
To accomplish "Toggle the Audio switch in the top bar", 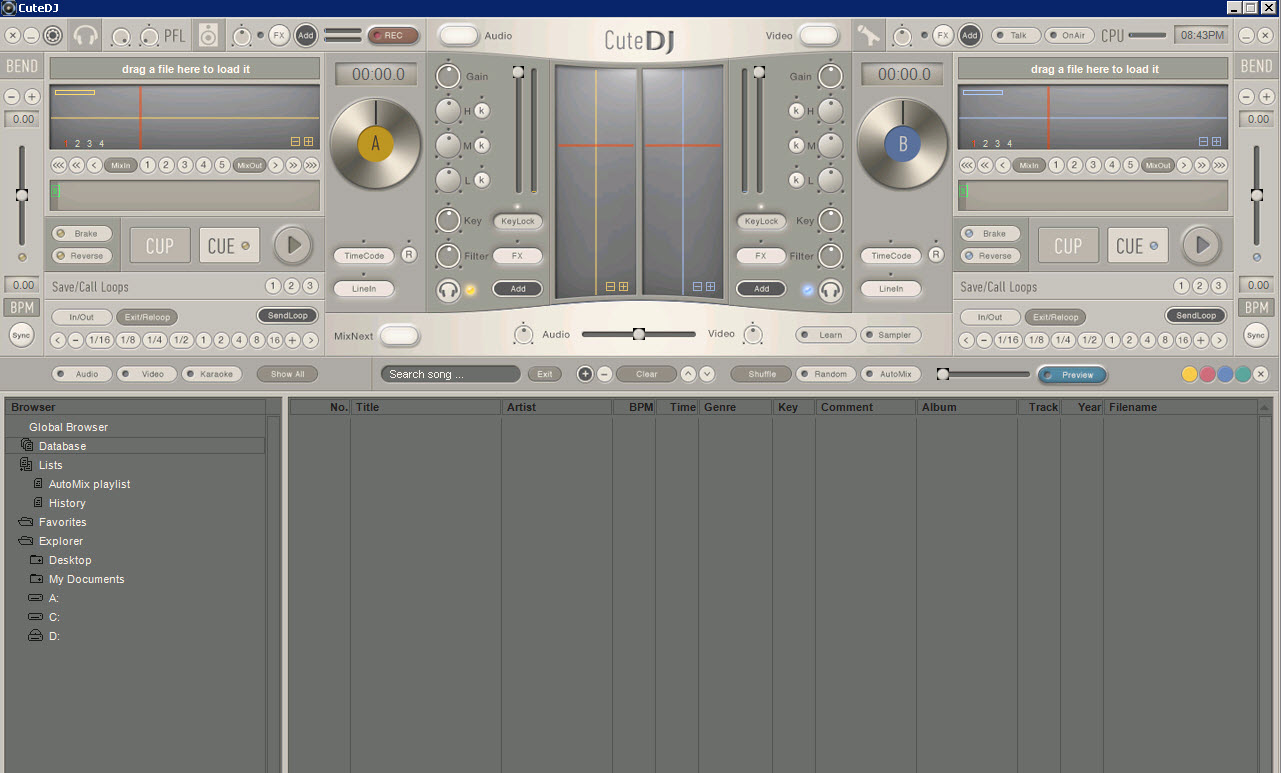I will coord(459,35).
